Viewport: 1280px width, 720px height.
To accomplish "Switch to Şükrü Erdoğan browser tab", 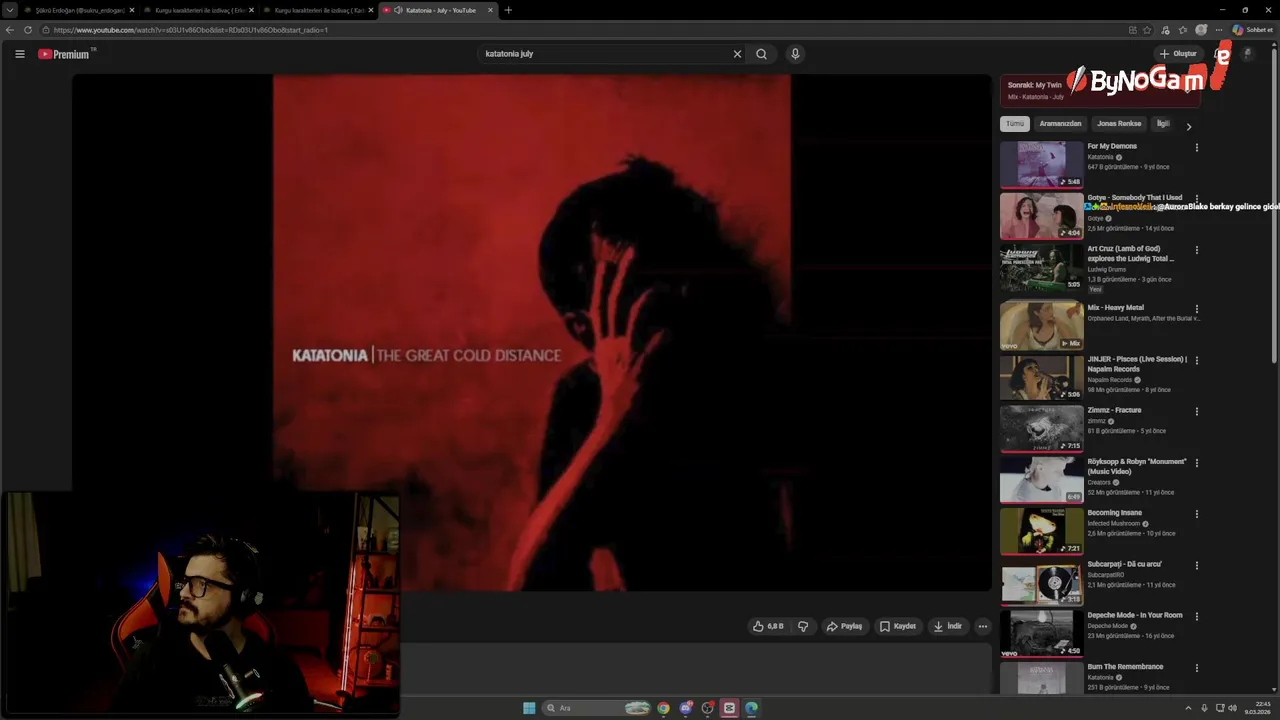I will coord(79,10).
